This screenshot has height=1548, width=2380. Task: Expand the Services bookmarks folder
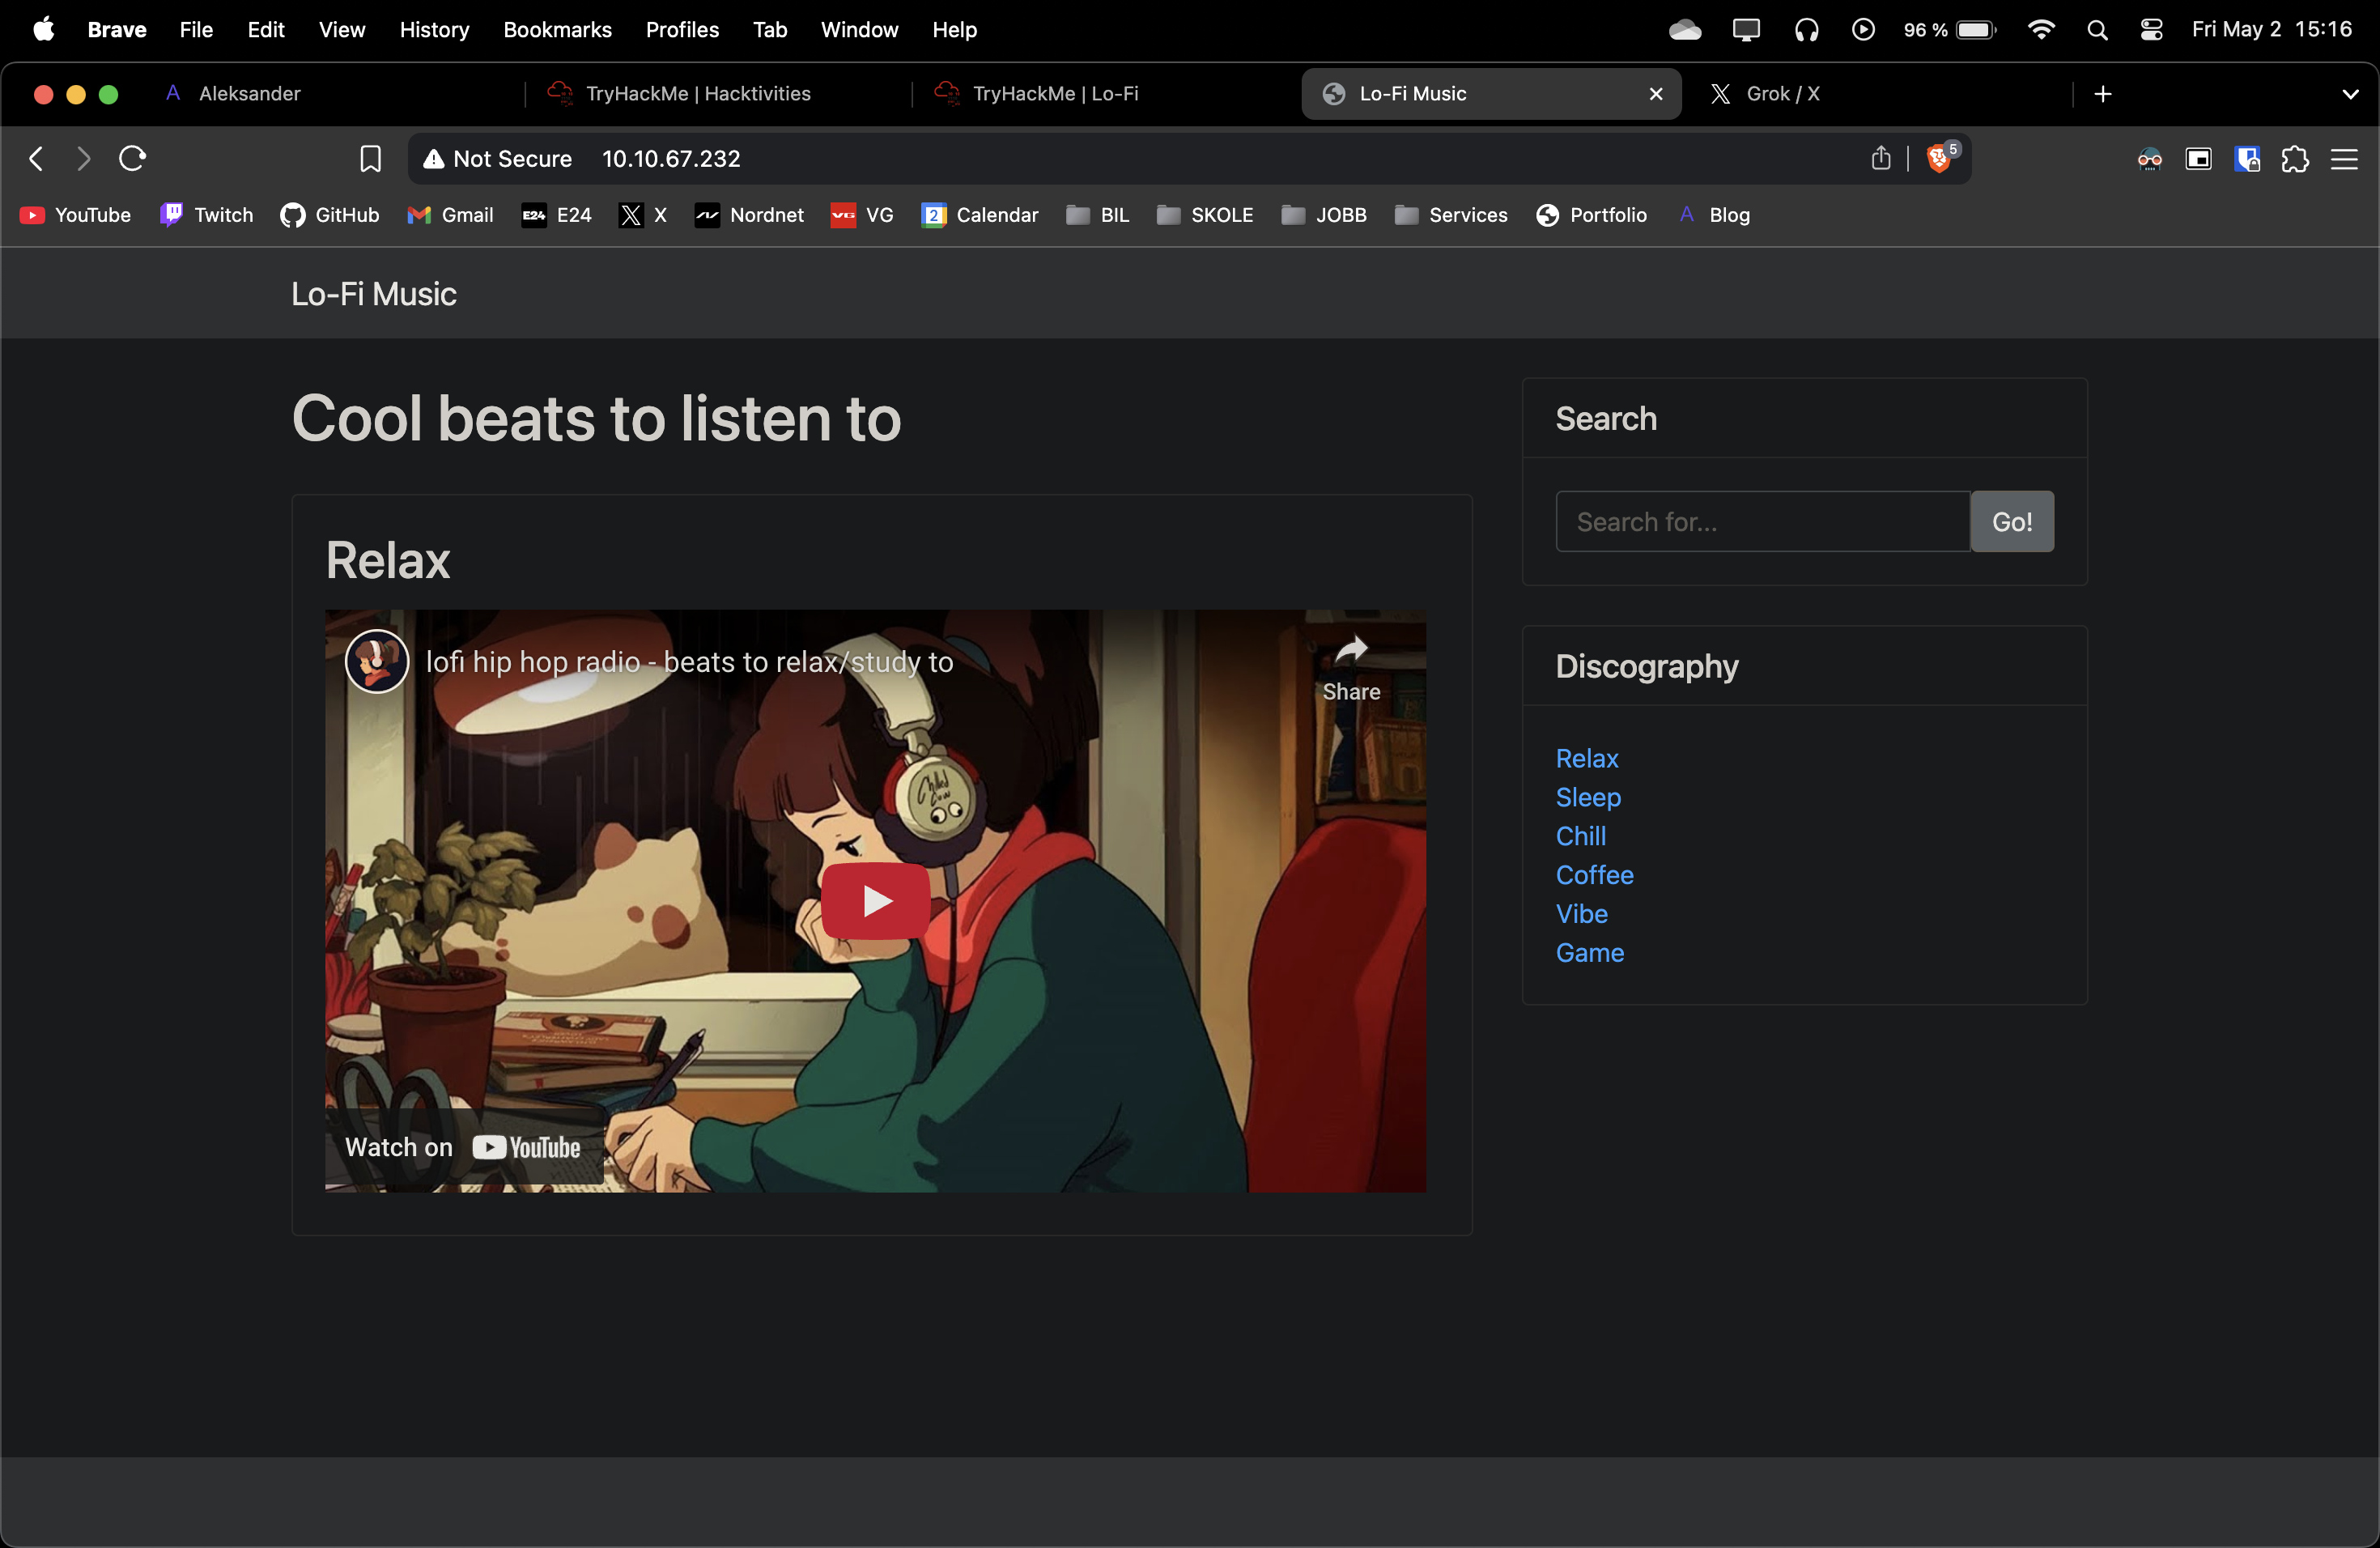click(x=1450, y=215)
